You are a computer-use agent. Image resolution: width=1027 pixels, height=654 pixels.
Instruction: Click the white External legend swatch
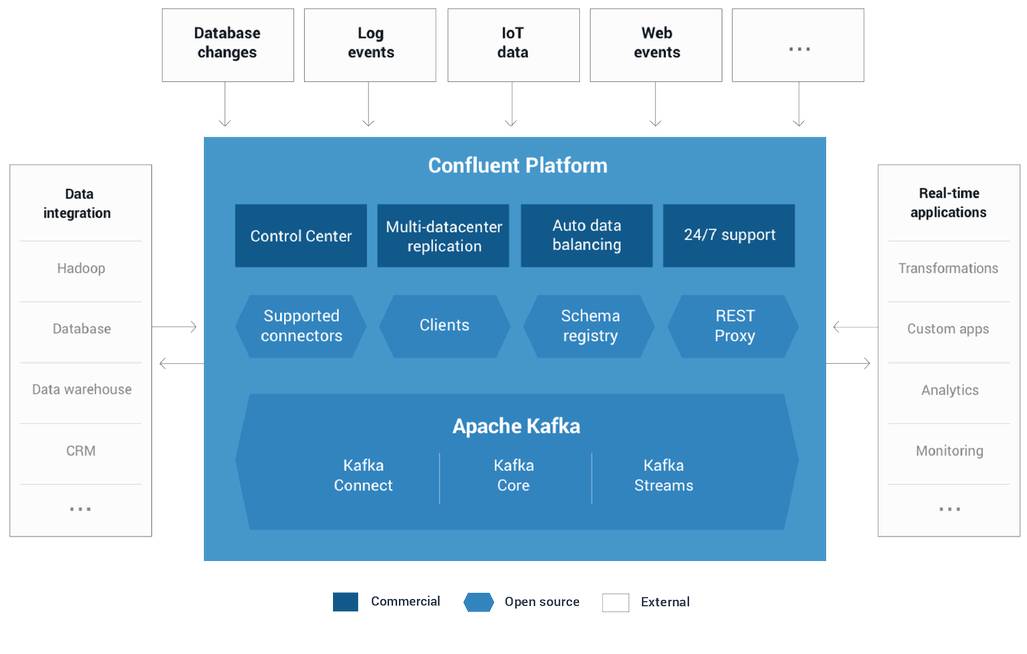click(615, 602)
